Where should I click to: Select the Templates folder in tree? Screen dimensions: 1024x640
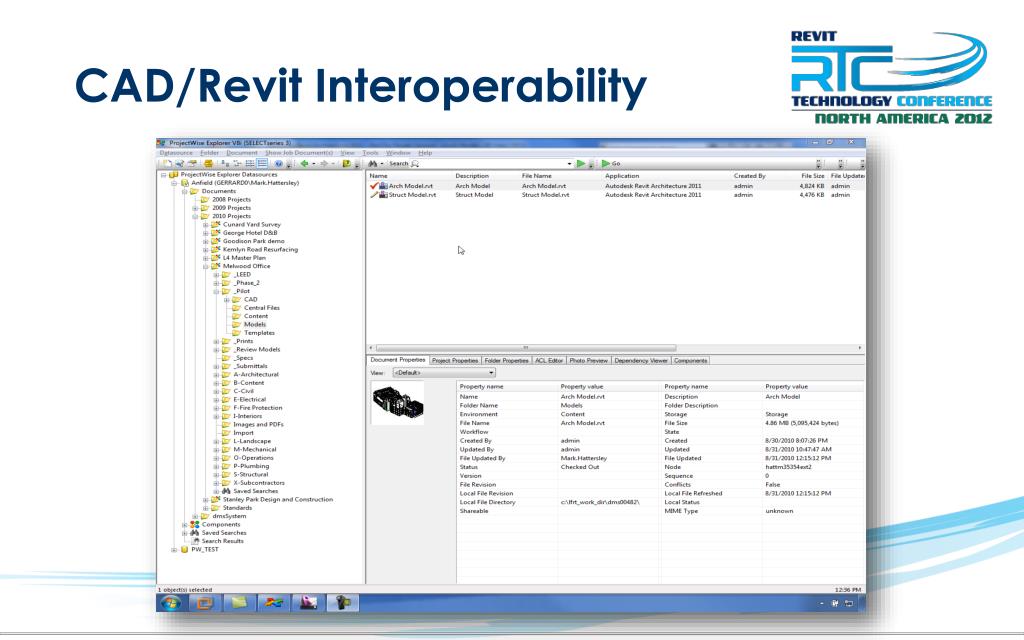click(259, 333)
